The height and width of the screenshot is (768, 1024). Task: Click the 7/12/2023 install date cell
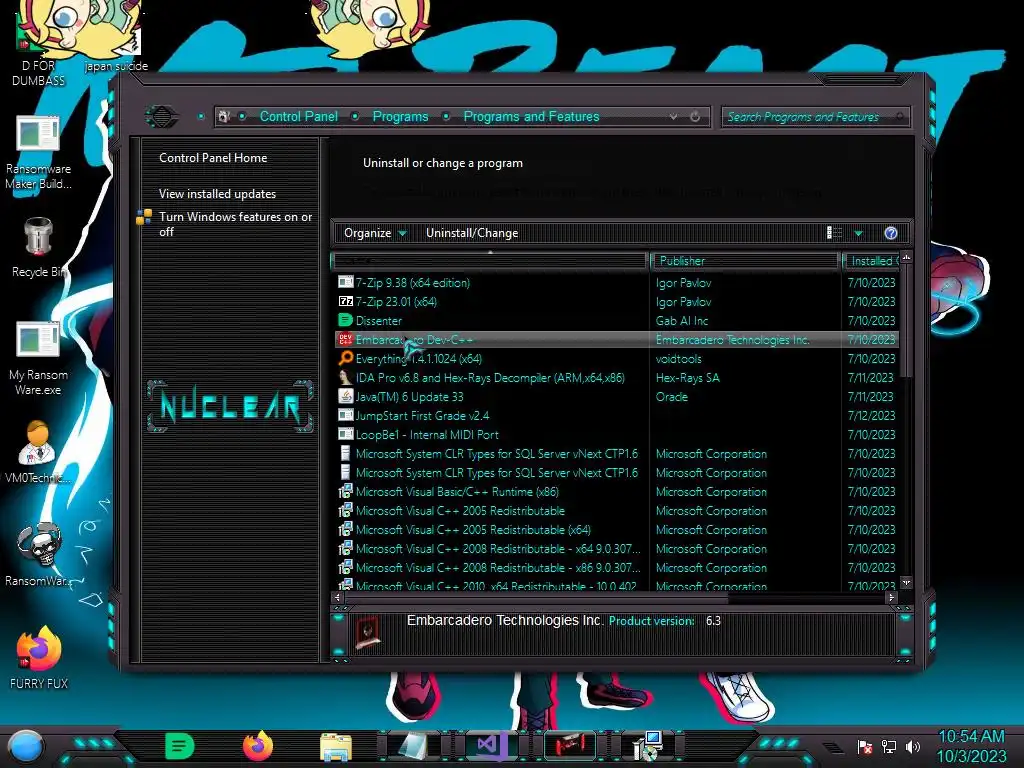point(871,415)
